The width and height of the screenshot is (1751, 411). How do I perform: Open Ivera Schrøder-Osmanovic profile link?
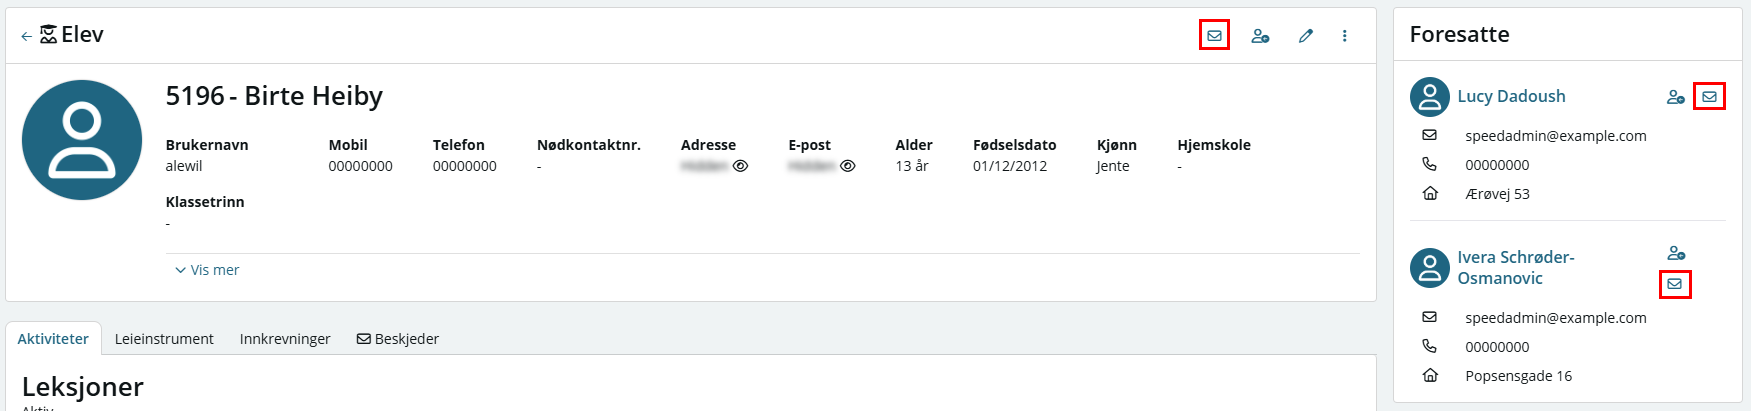(x=1516, y=268)
